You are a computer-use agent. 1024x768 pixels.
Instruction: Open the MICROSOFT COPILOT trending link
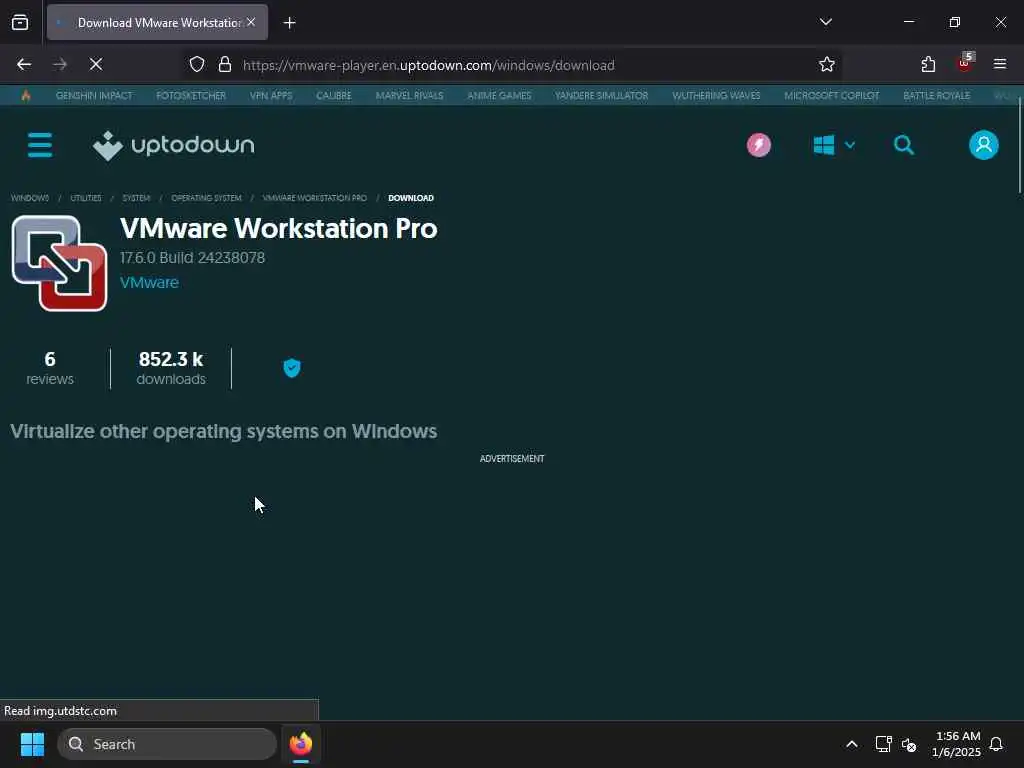click(831, 95)
